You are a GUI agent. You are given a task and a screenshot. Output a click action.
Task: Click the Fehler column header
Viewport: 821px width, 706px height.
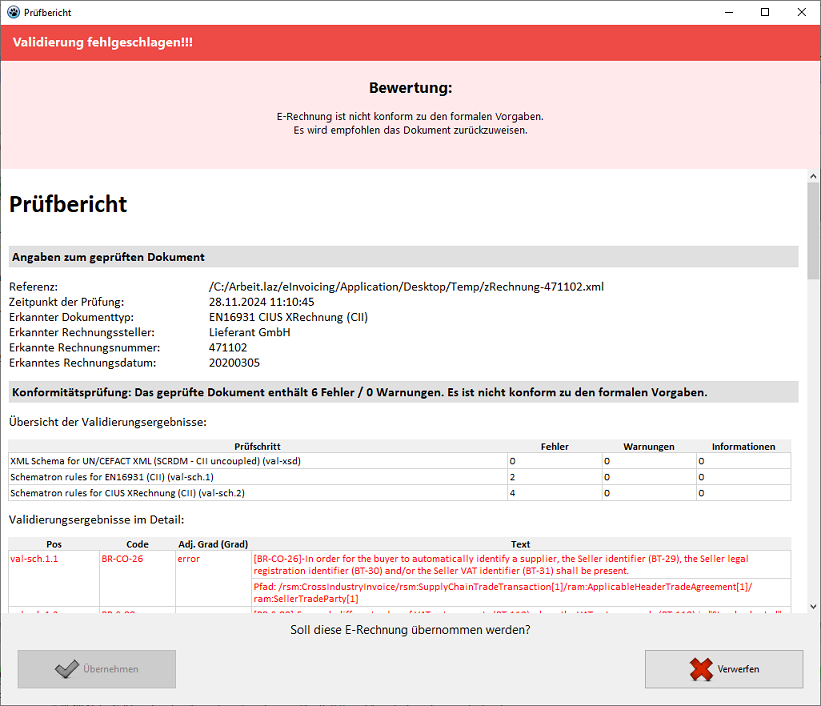tap(554, 446)
